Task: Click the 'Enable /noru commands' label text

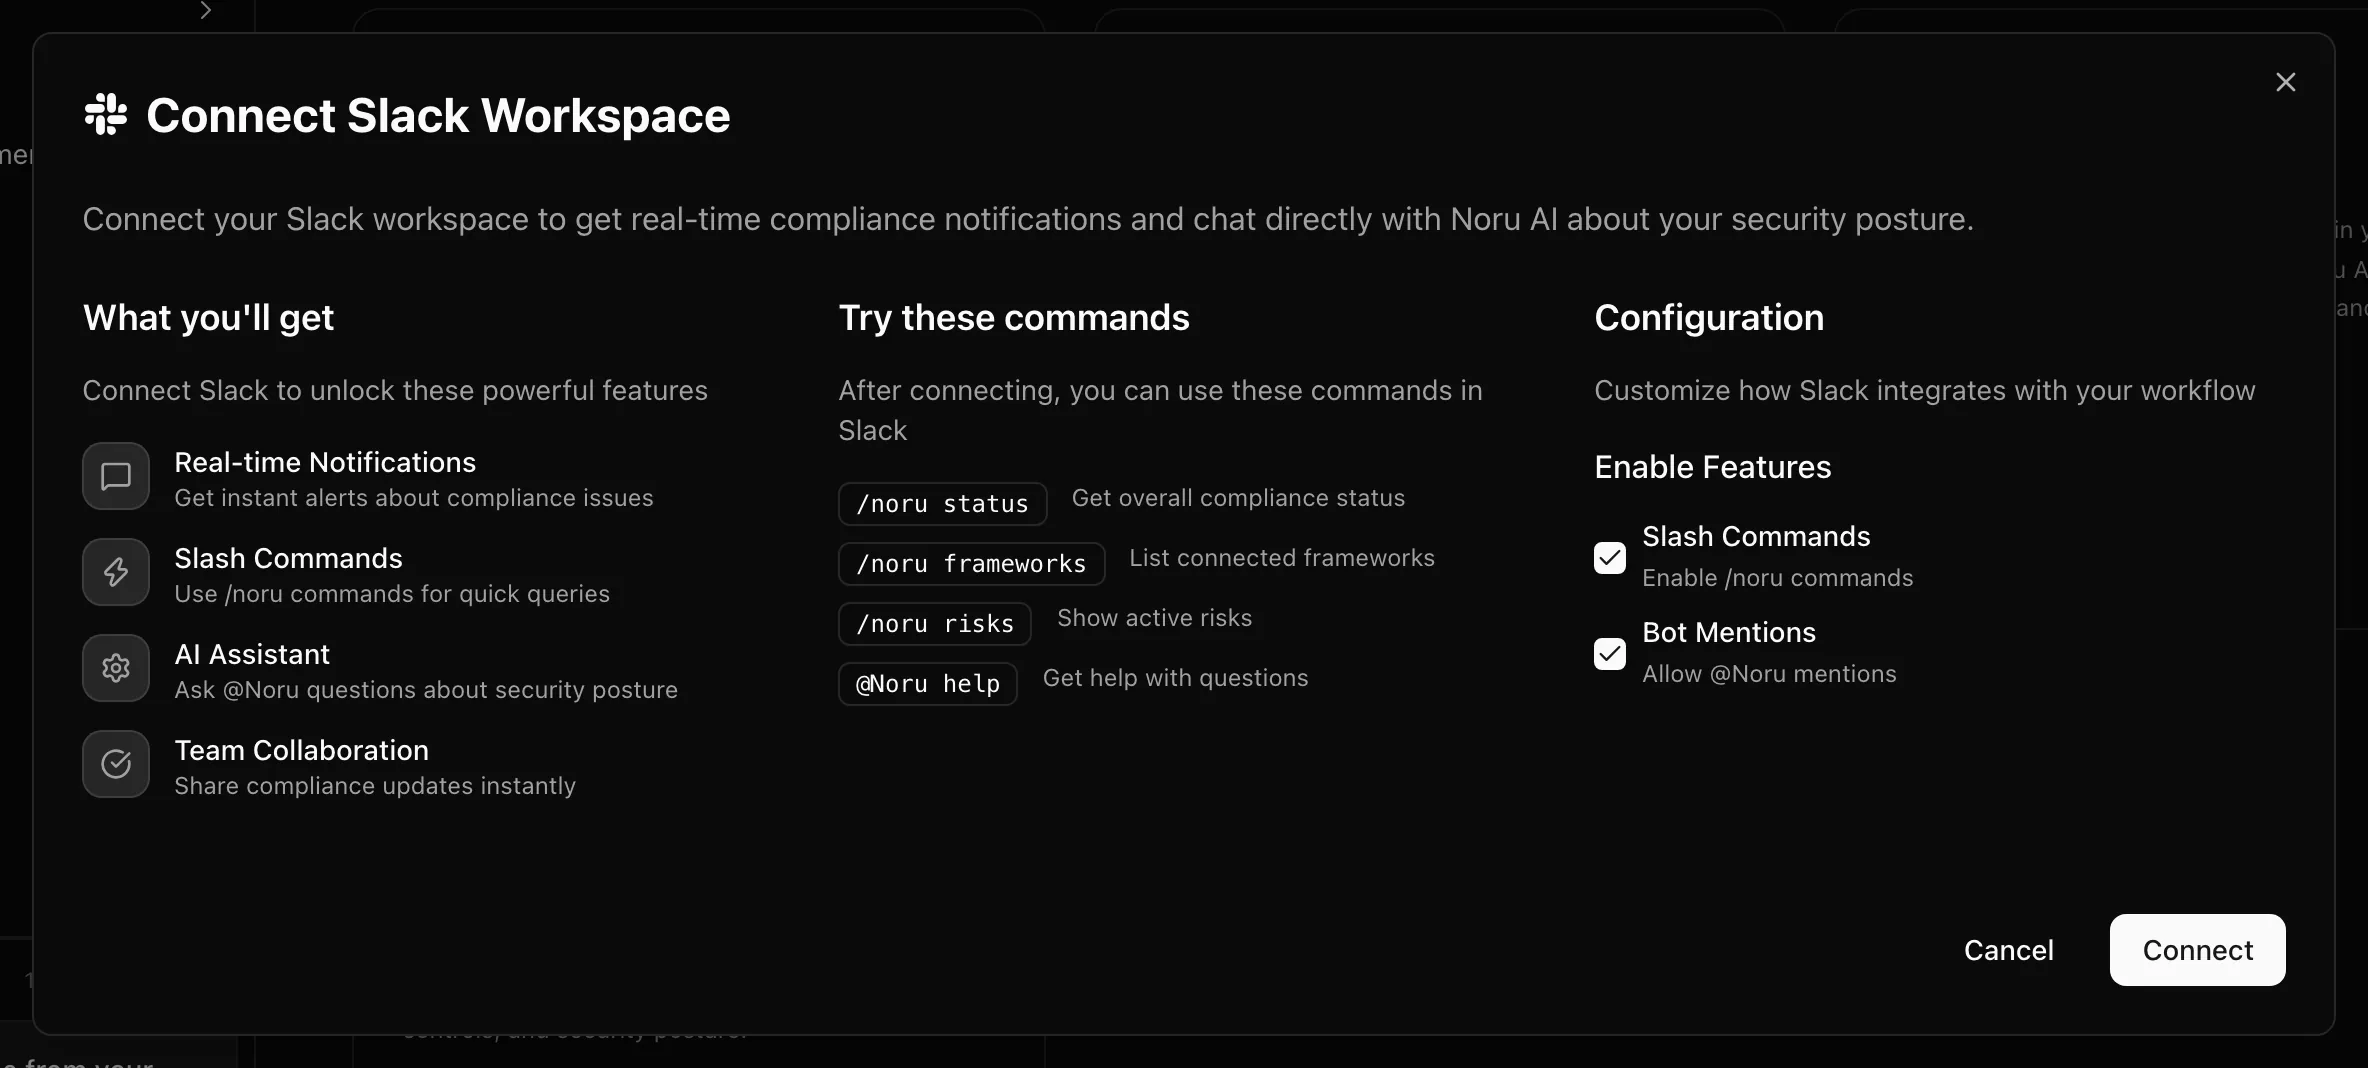Action: point(1777,578)
